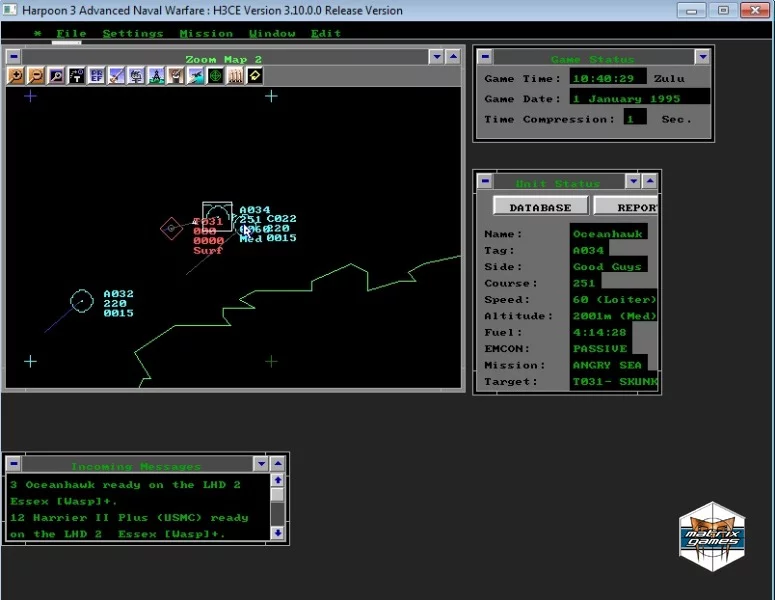
Task: Click the yellow diamond arrow toolbar icon
Action: click(x=255, y=76)
